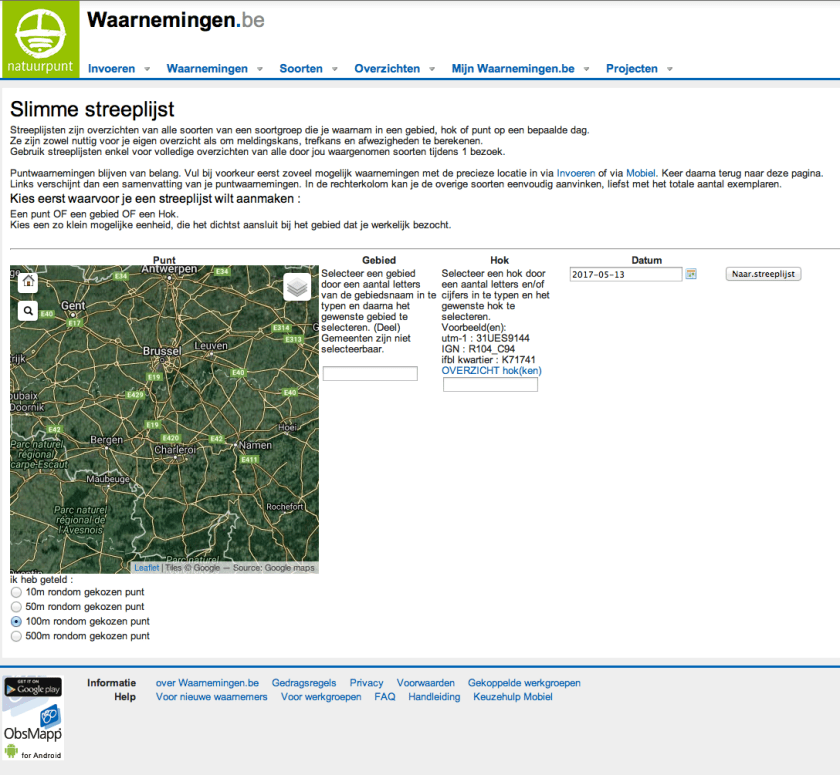840x775 pixels.
Task: Open the Overzichten menu
Action: (387, 69)
